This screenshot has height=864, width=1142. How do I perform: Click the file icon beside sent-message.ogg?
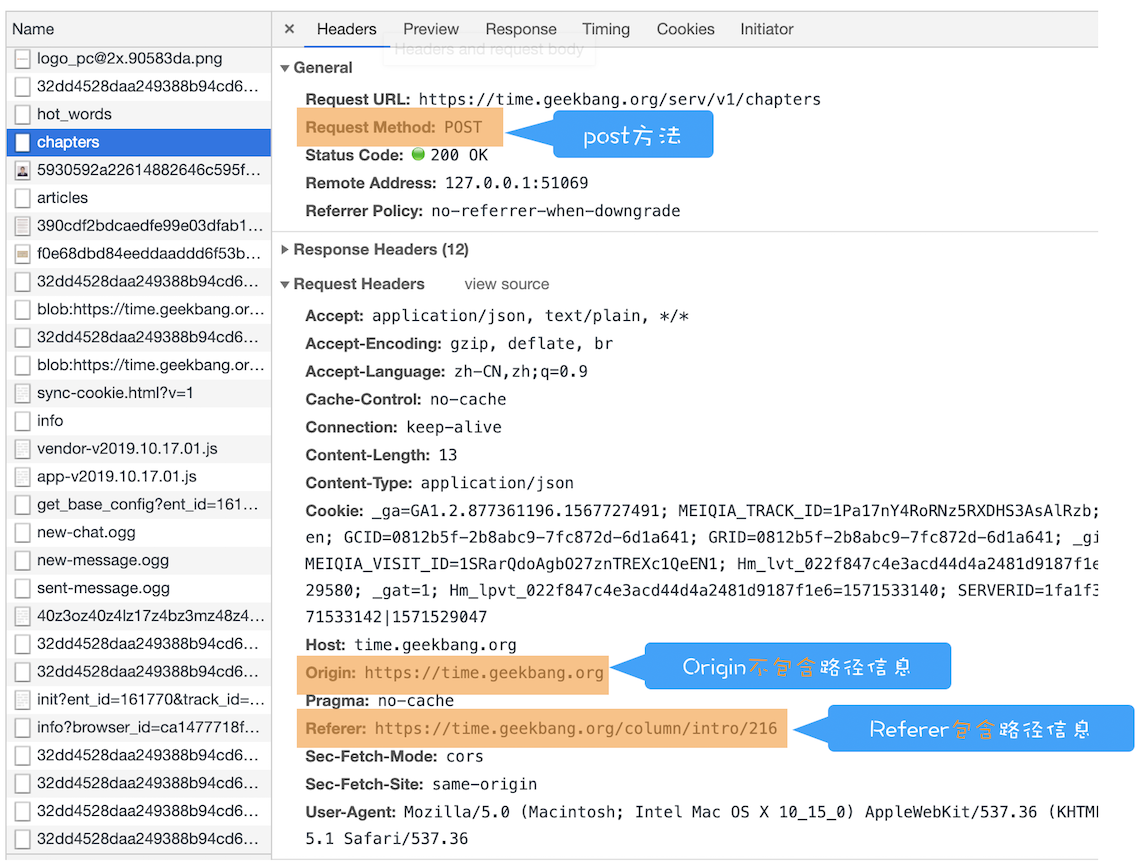pos(25,588)
